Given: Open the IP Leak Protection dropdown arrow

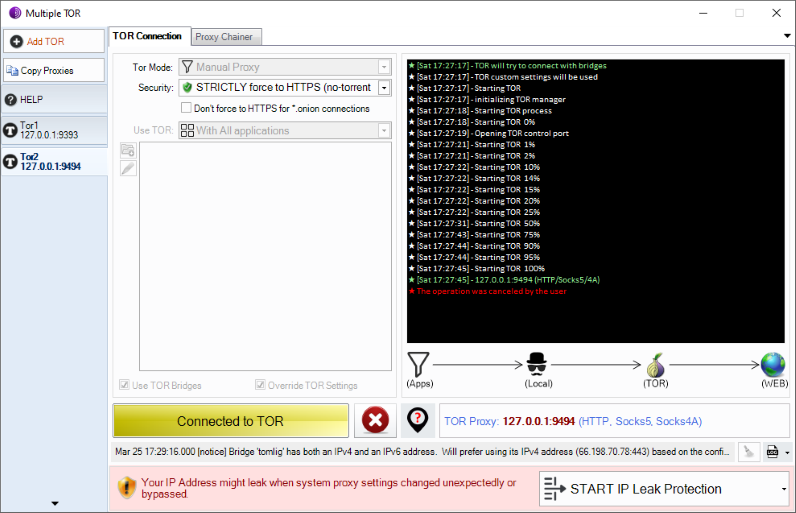Looking at the screenshot, I should click(x=784, y=489).
